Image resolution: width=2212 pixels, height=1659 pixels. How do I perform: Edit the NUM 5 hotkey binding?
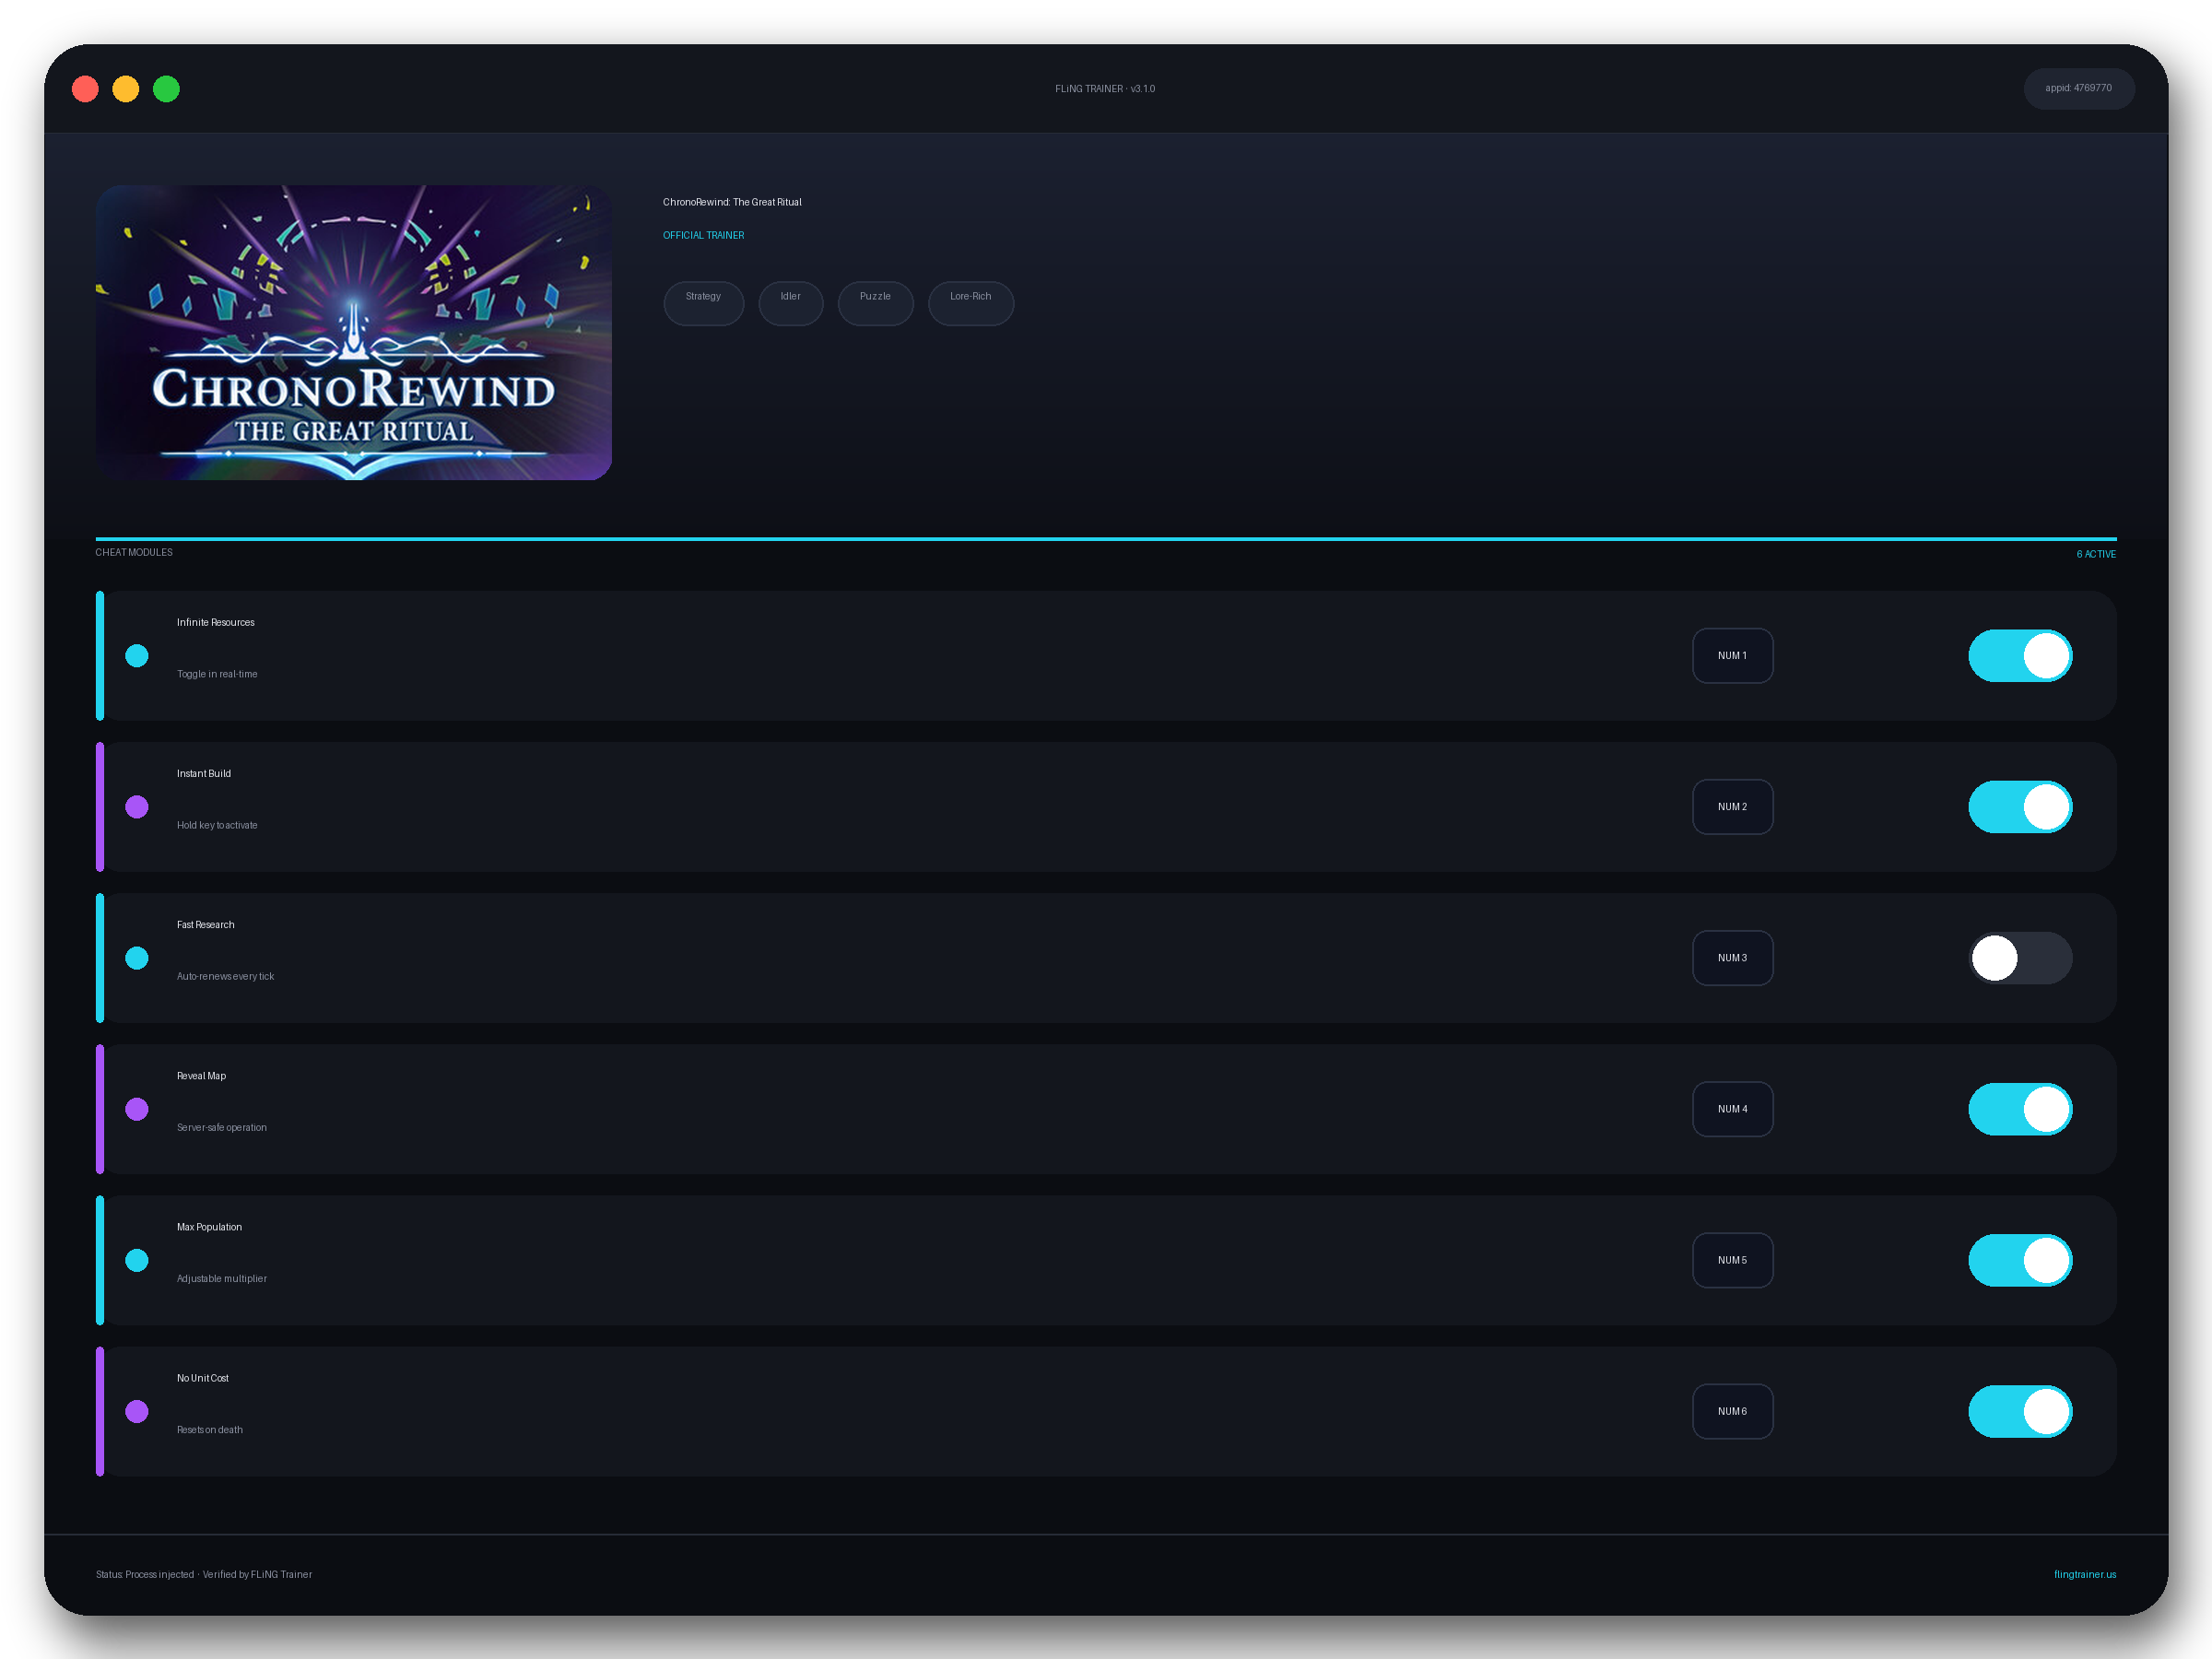click(x=1732, y=1260)
